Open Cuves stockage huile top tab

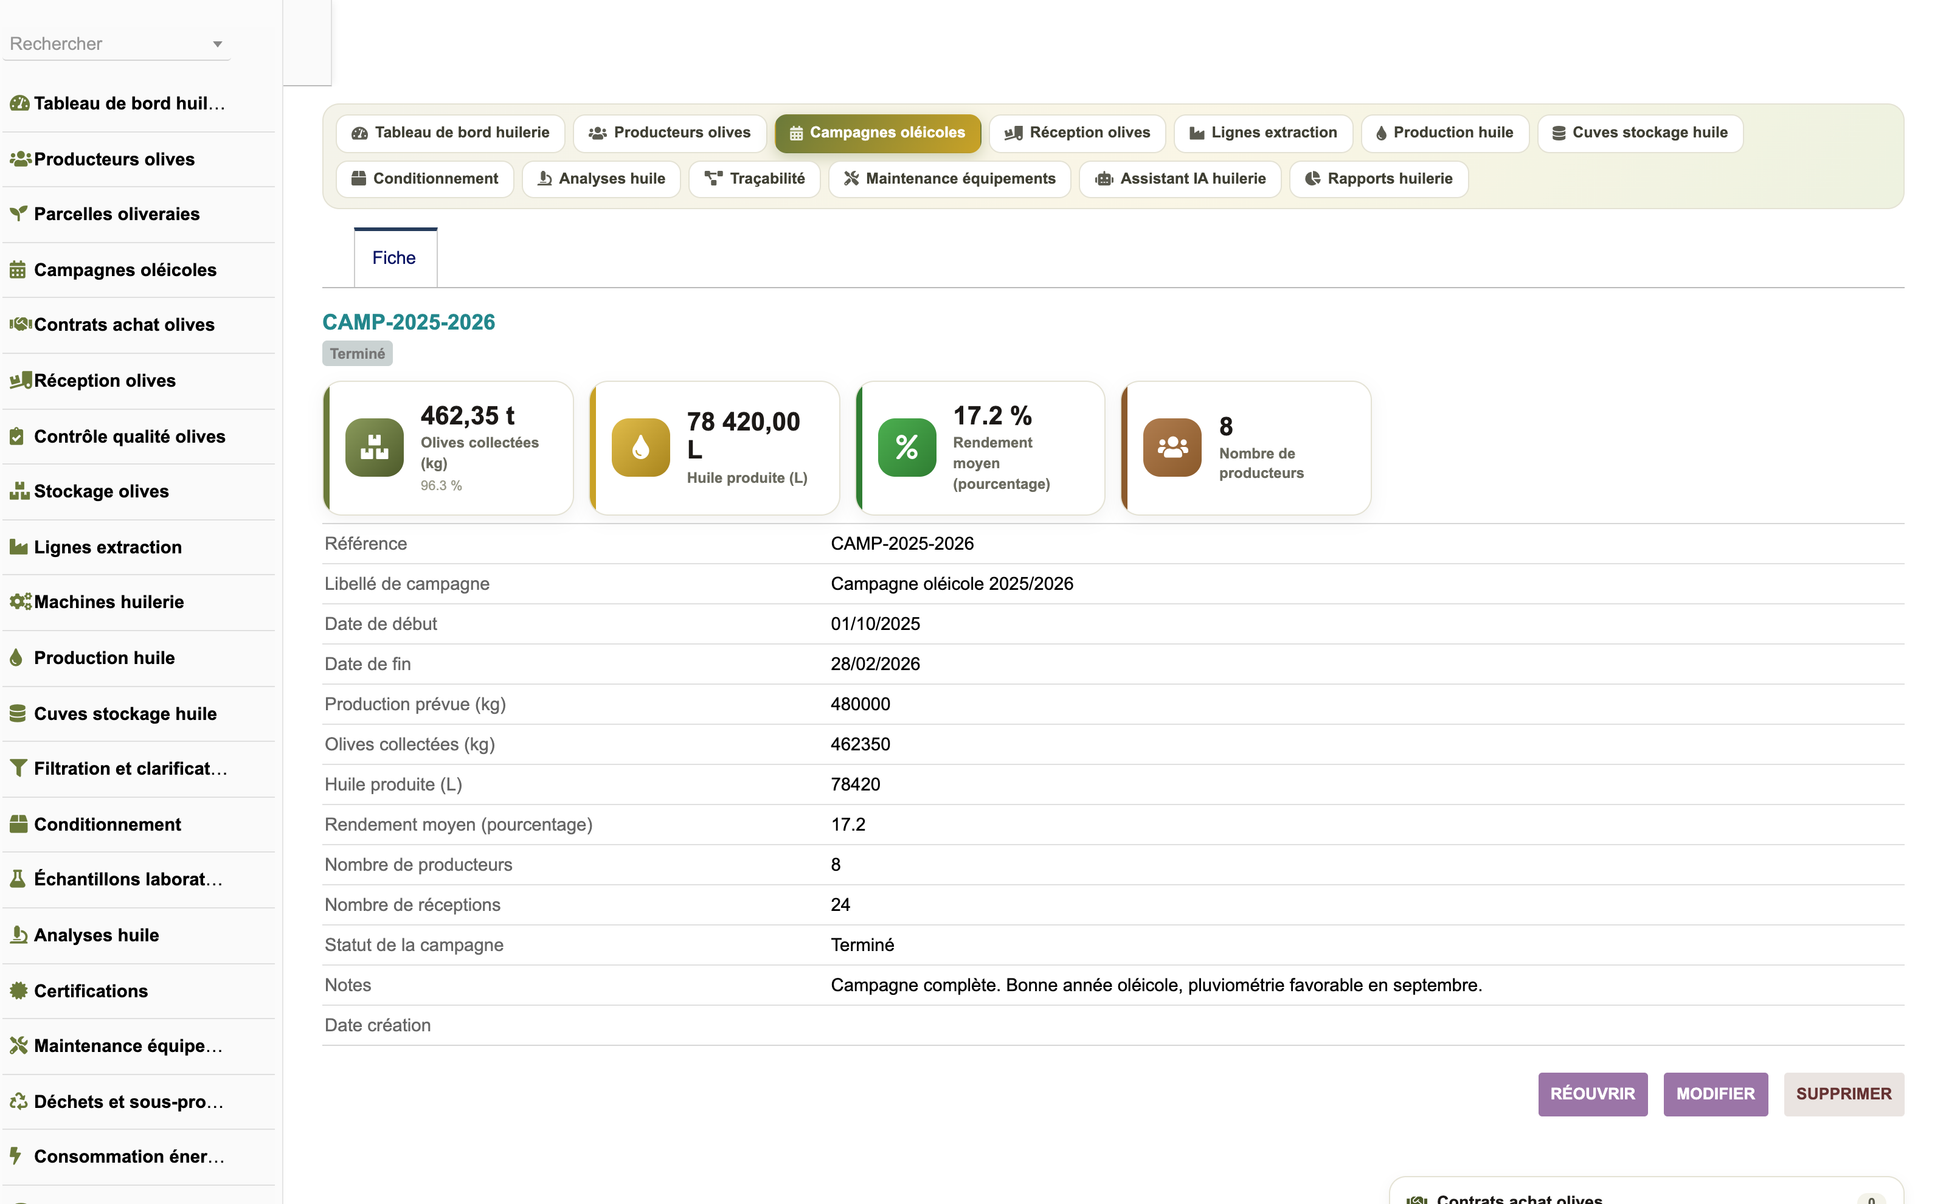1640,133
